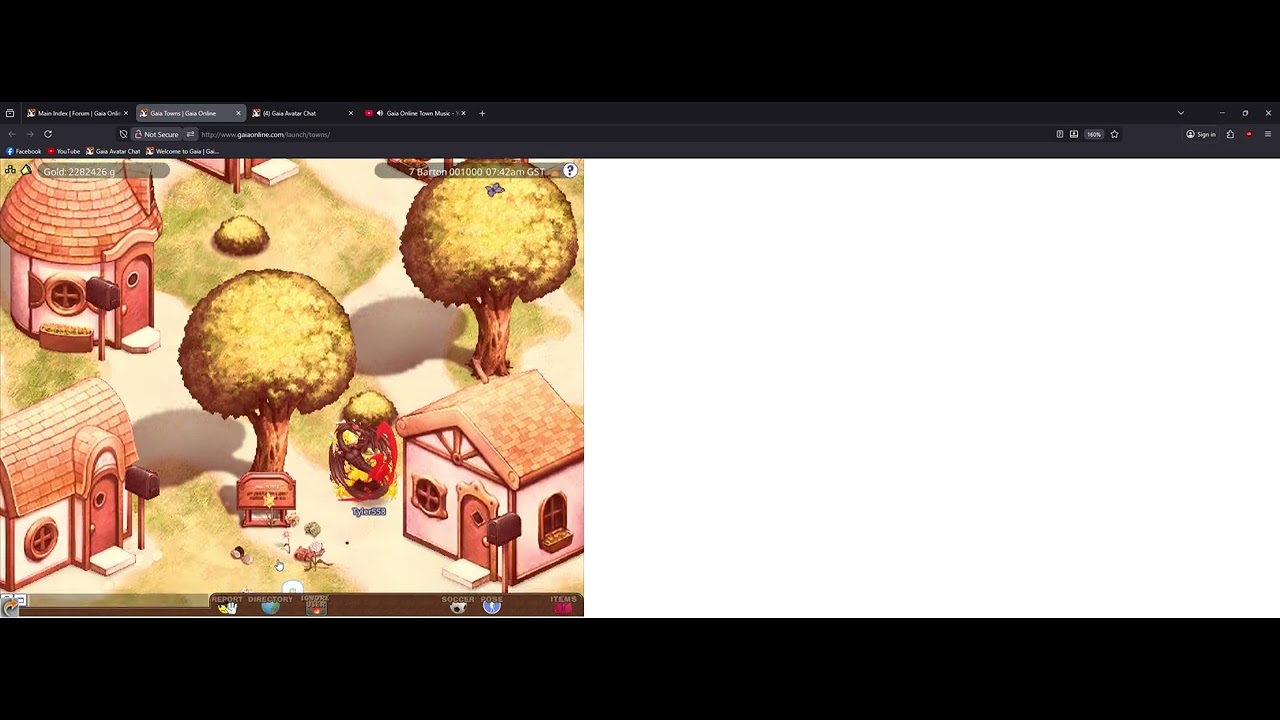Click the green tent icon beside Gold

tap(26, 171)
